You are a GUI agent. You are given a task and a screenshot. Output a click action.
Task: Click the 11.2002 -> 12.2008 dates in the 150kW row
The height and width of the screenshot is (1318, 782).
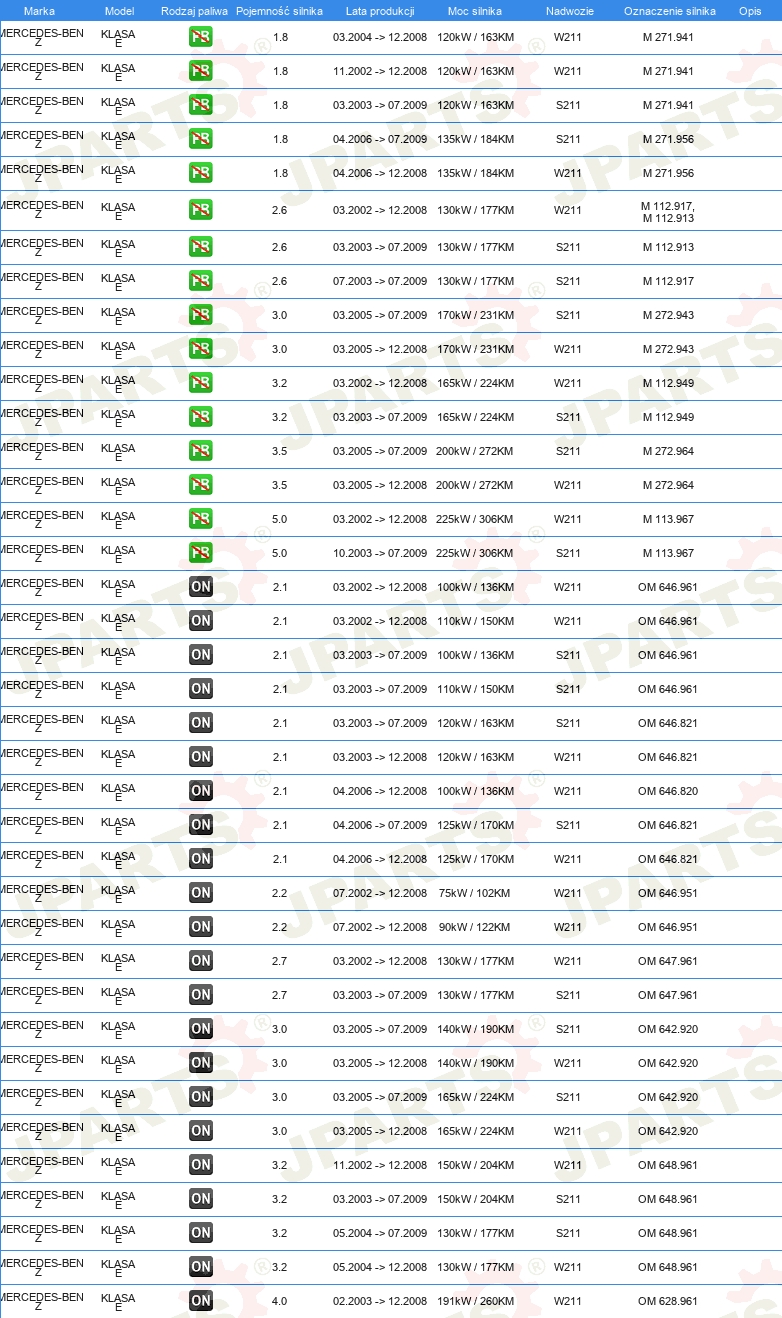[x=380, y=1166]
